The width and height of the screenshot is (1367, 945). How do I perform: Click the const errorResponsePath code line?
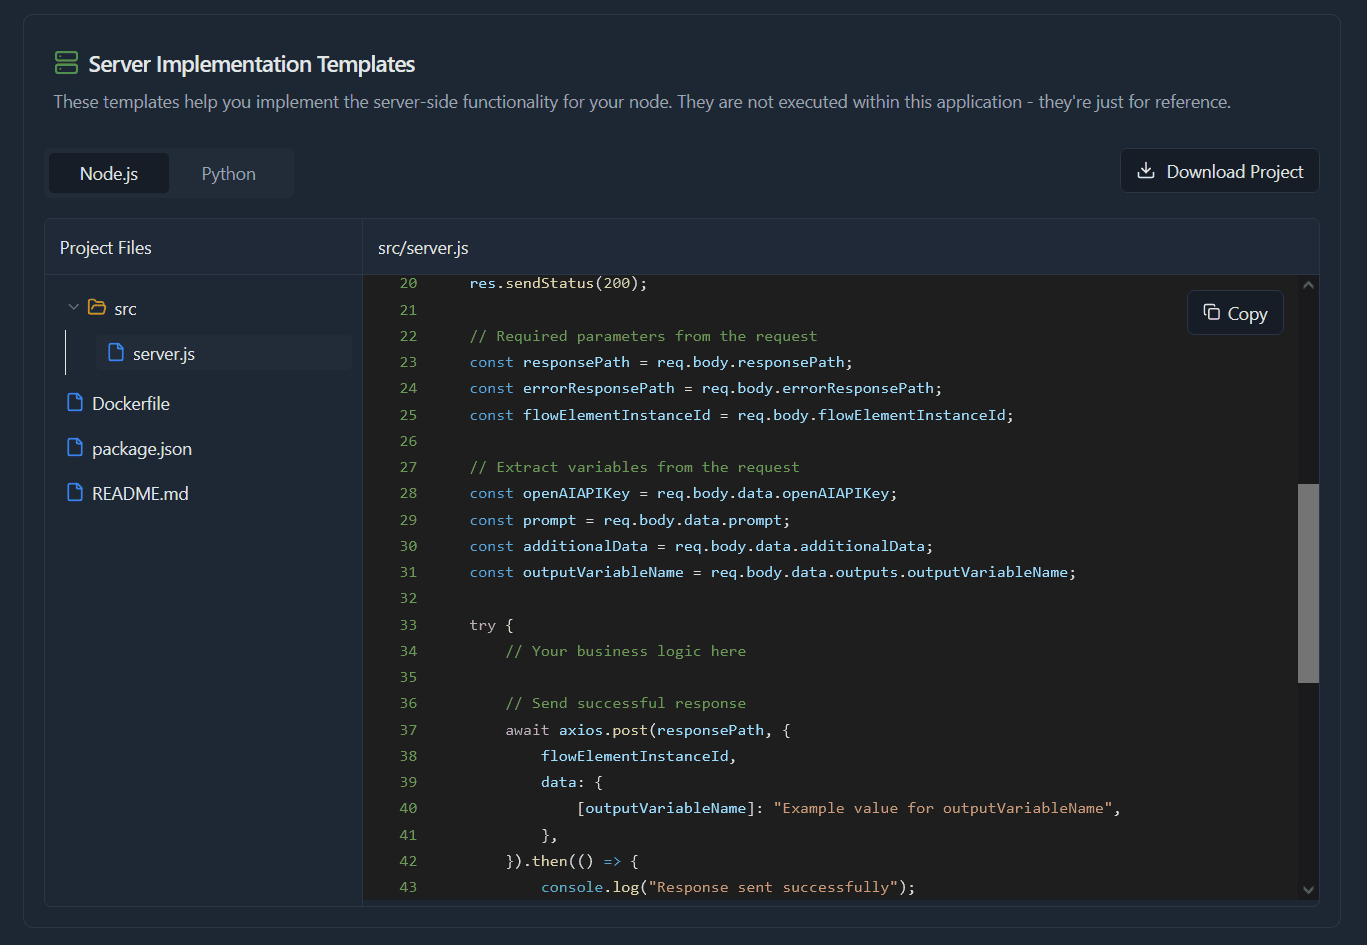pyautogui.click(x=706, y=388)
